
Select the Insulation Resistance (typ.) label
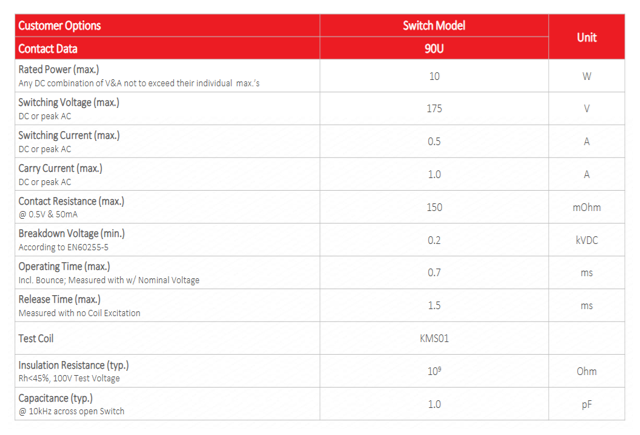[73, 365]
